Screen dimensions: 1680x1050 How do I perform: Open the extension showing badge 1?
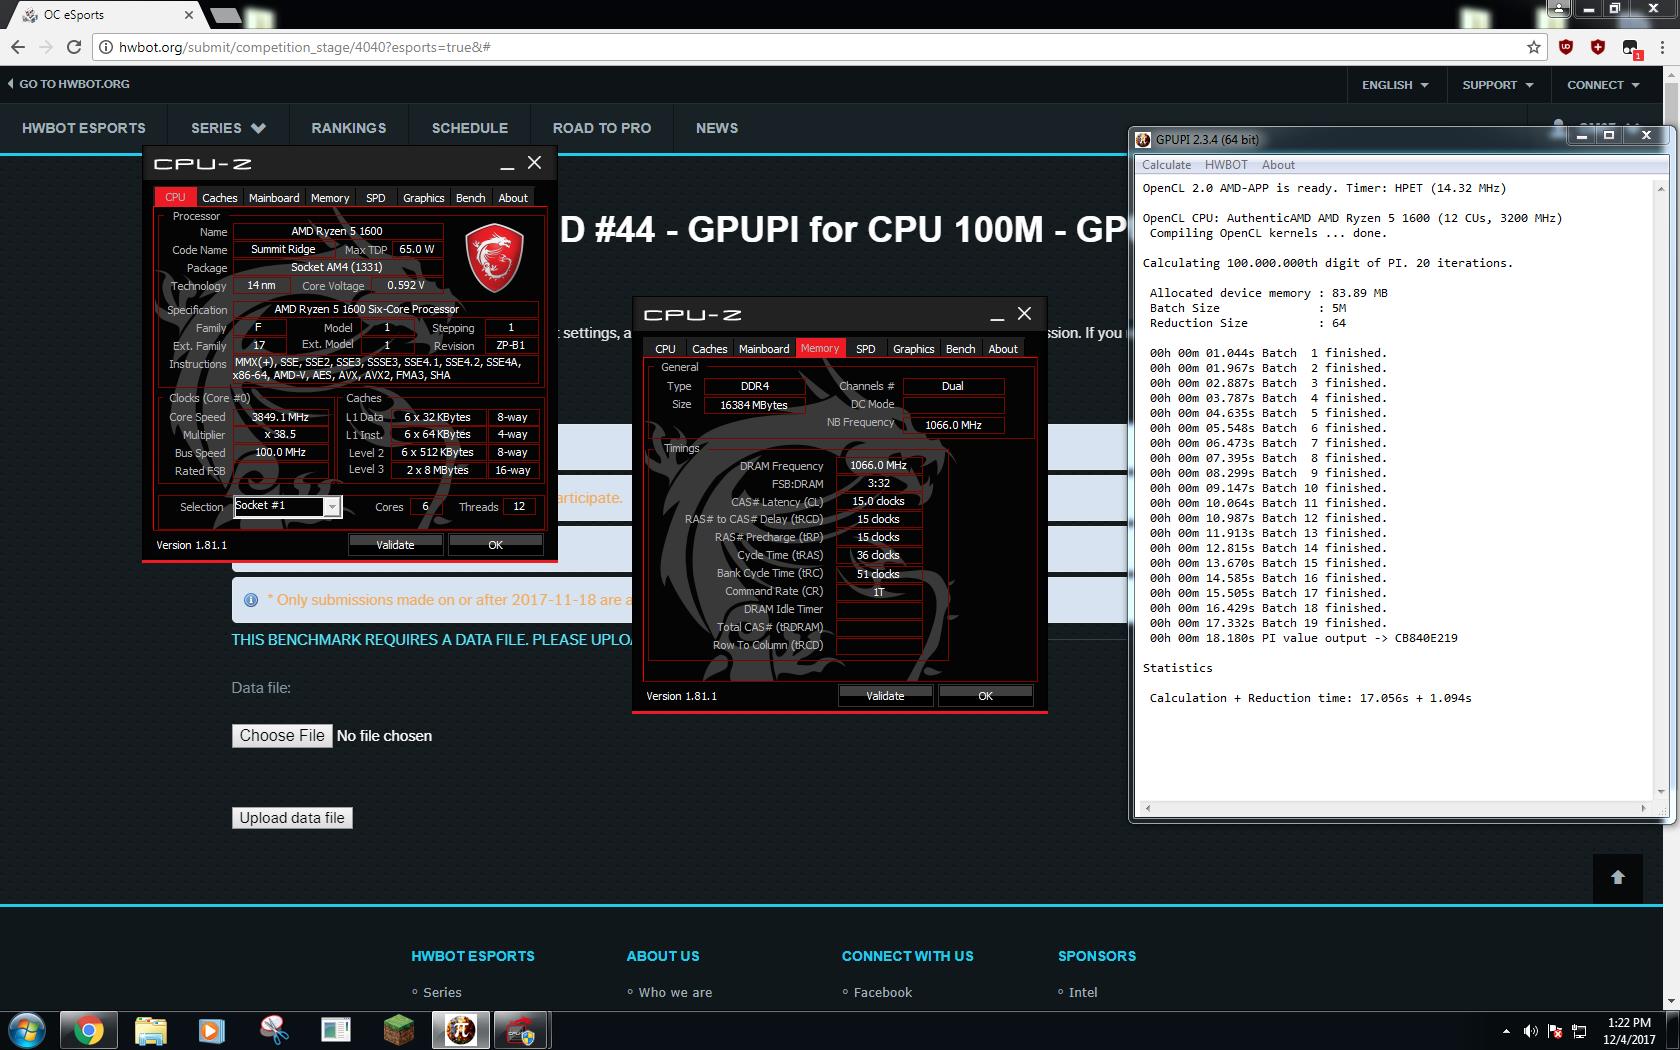pyautogui.click(x=1630, y=48)
